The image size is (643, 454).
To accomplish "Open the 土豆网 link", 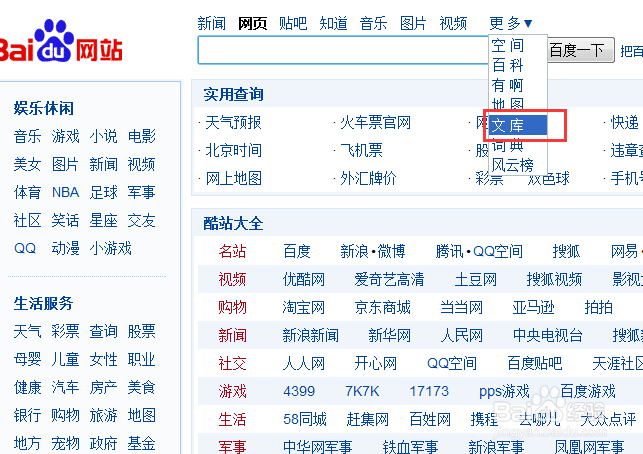I will coord(476,280).
